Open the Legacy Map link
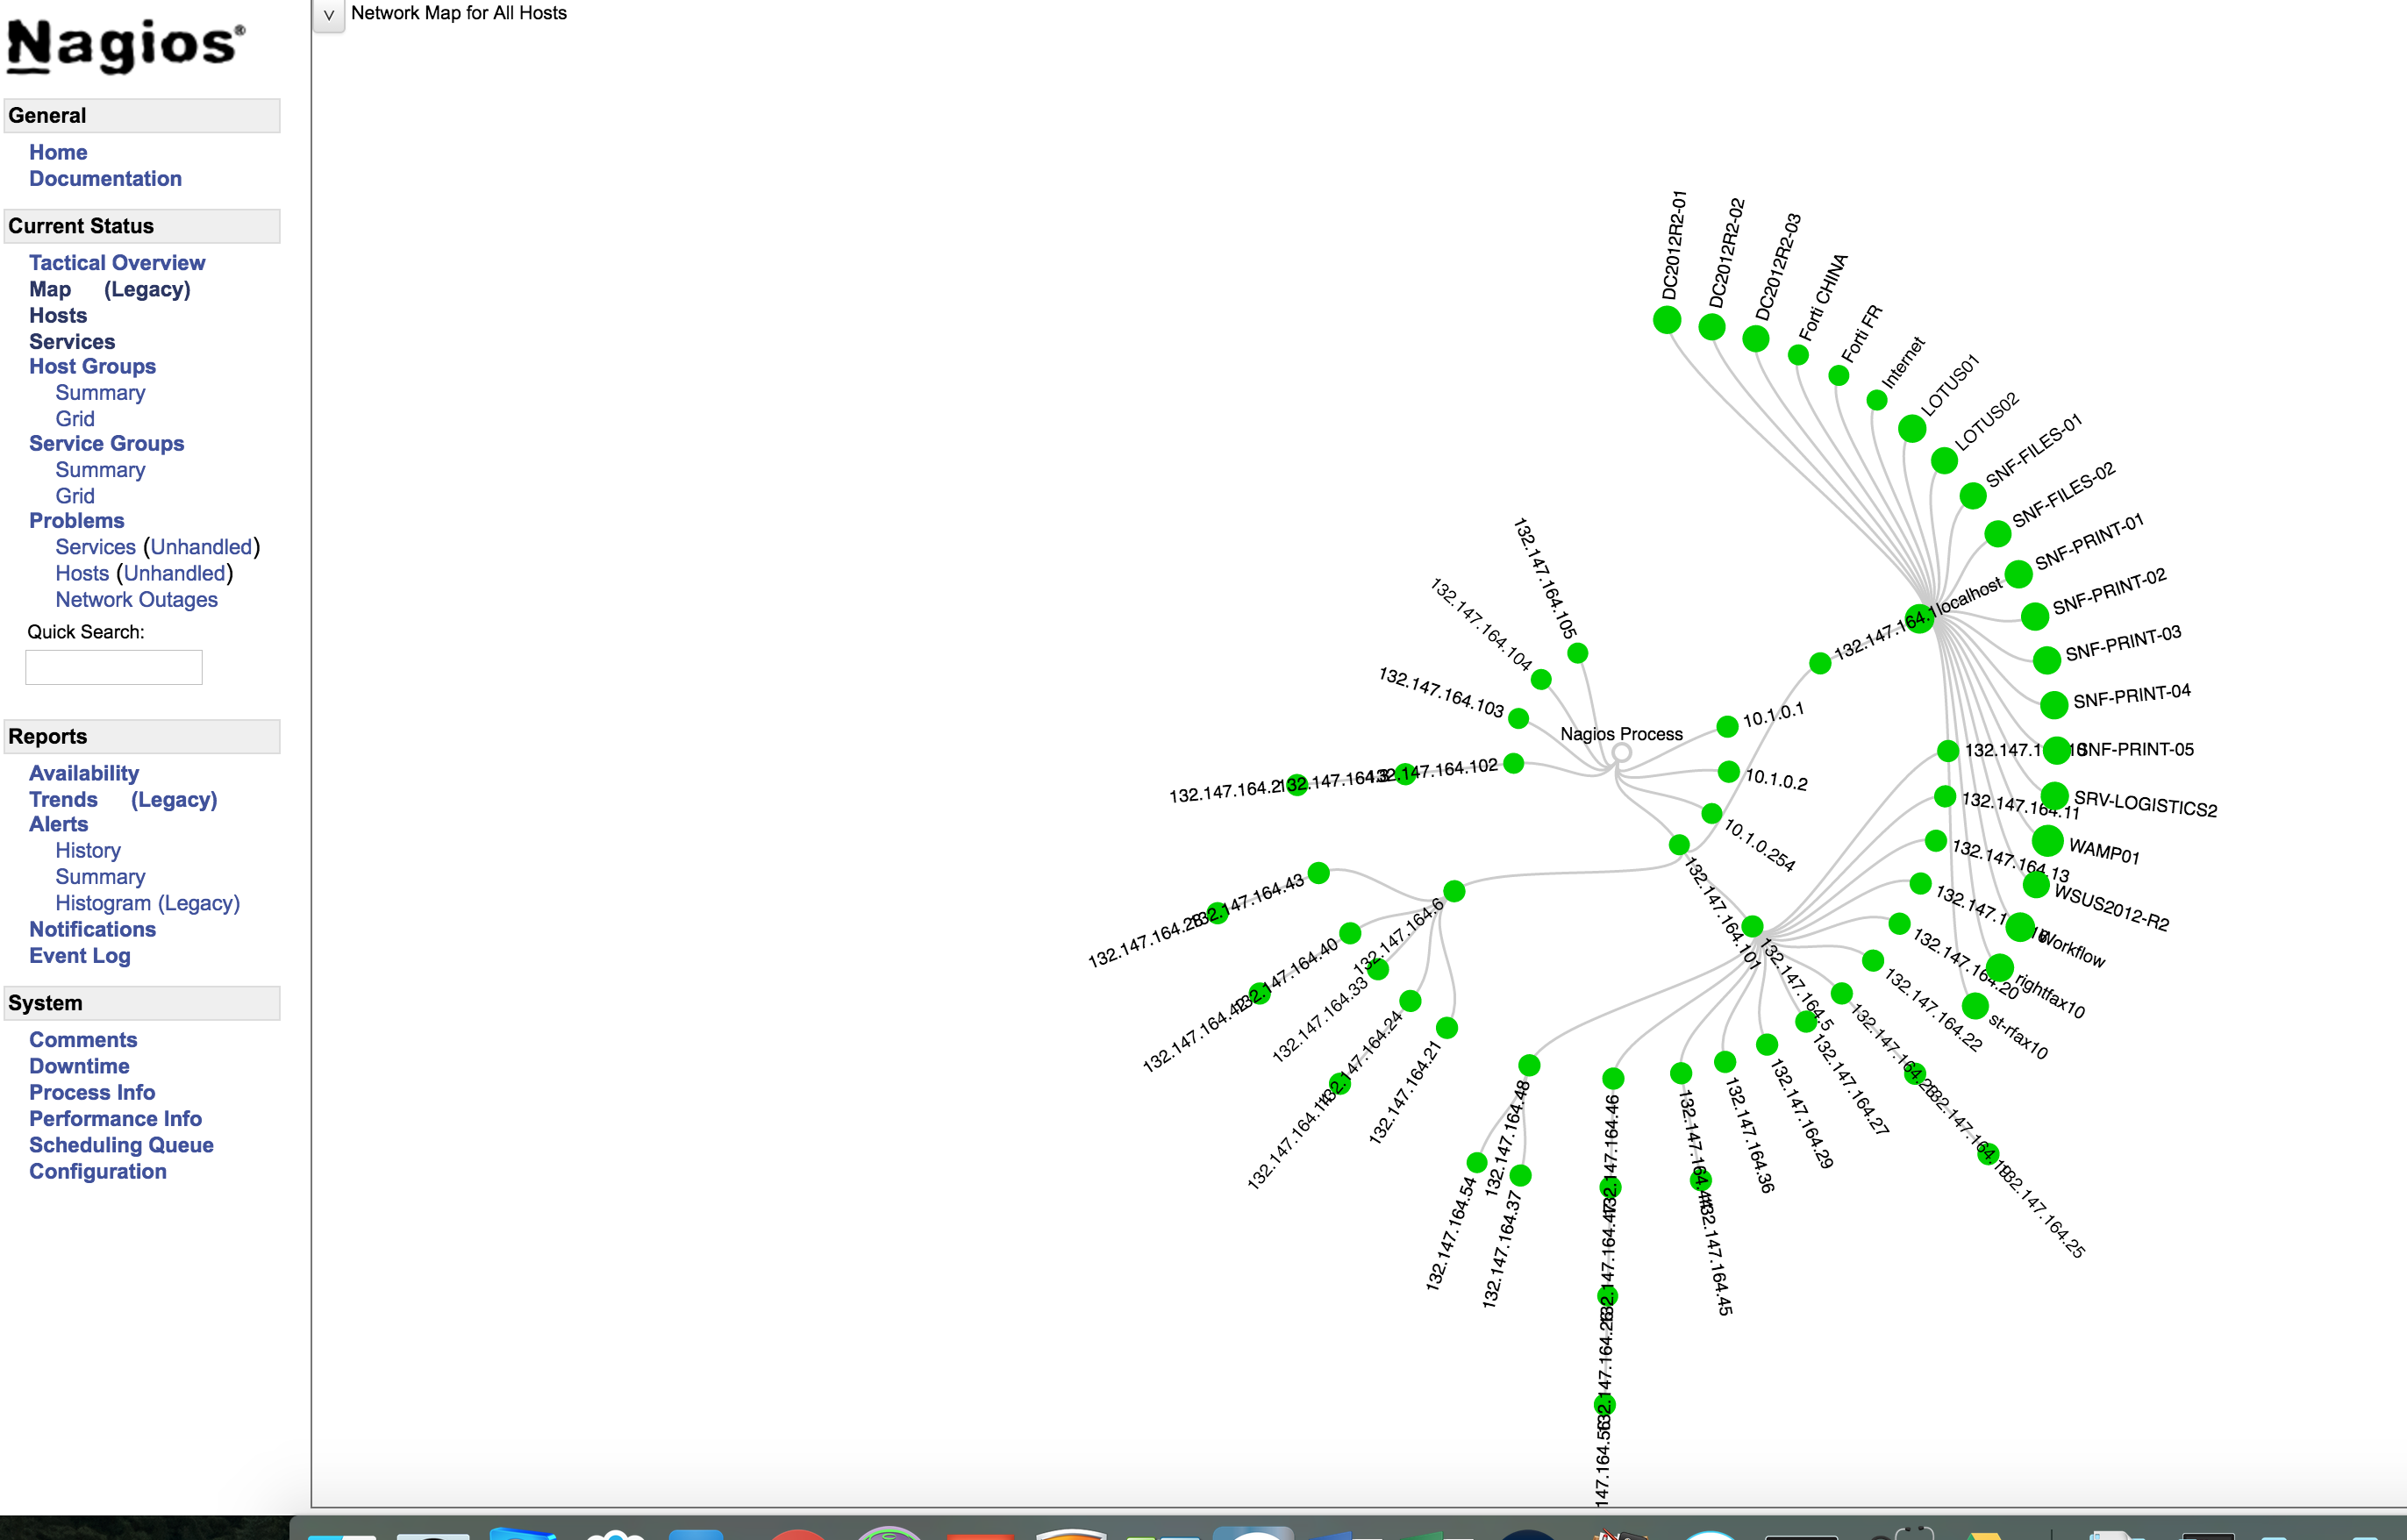Viewport: 2407px width, 1540px height. 147,289
